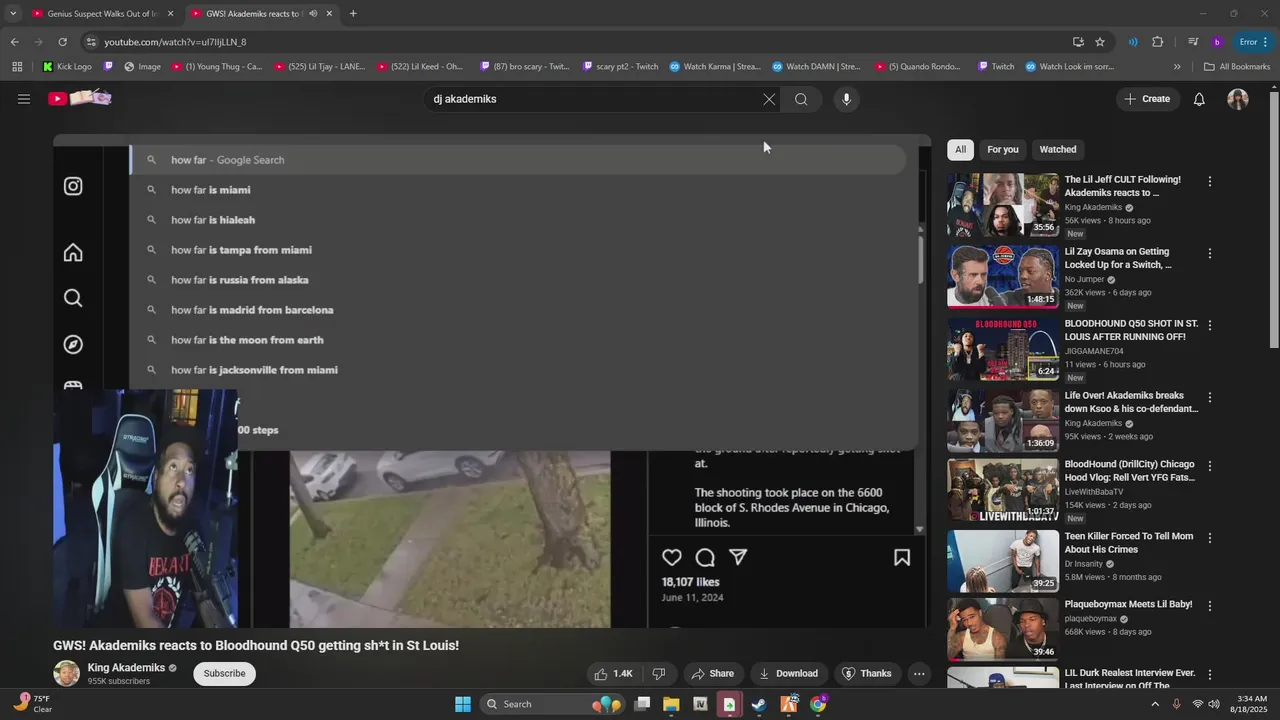The image size is (1280, 720).
Task: Click the Download button
Action: point(789,674)
